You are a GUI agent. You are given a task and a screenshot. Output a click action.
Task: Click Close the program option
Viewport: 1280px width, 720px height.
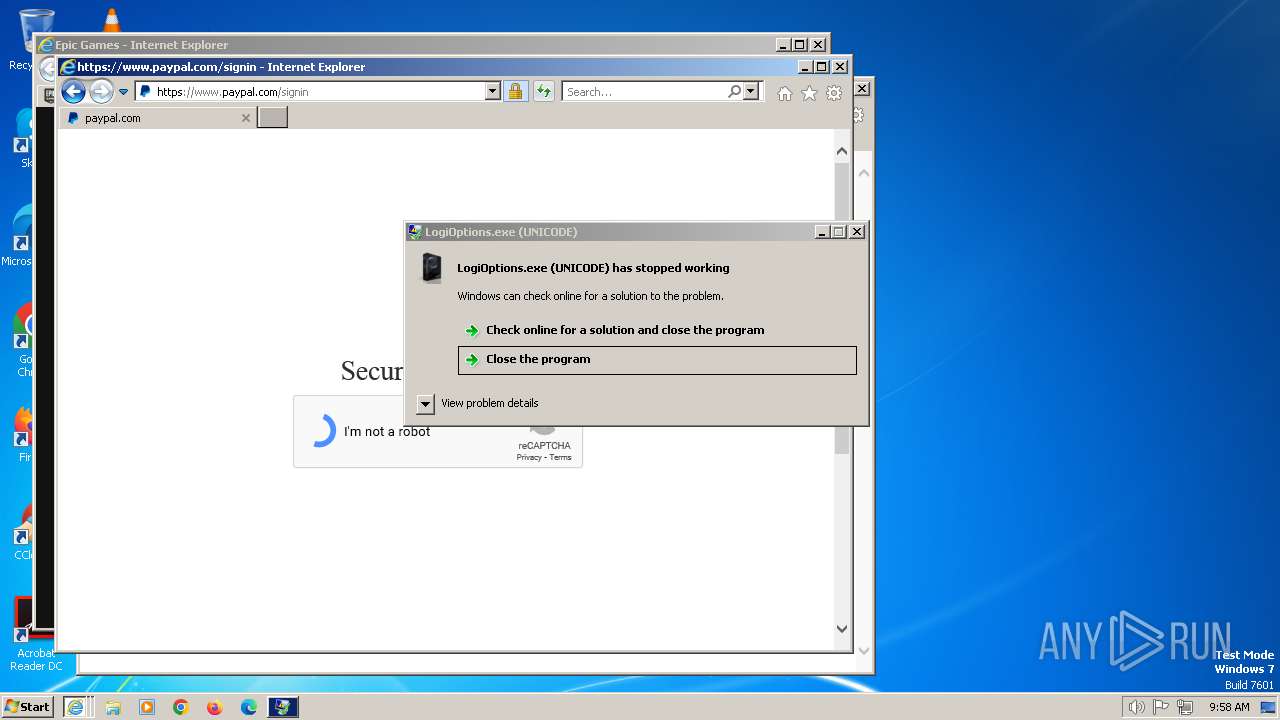pos(657,360)
